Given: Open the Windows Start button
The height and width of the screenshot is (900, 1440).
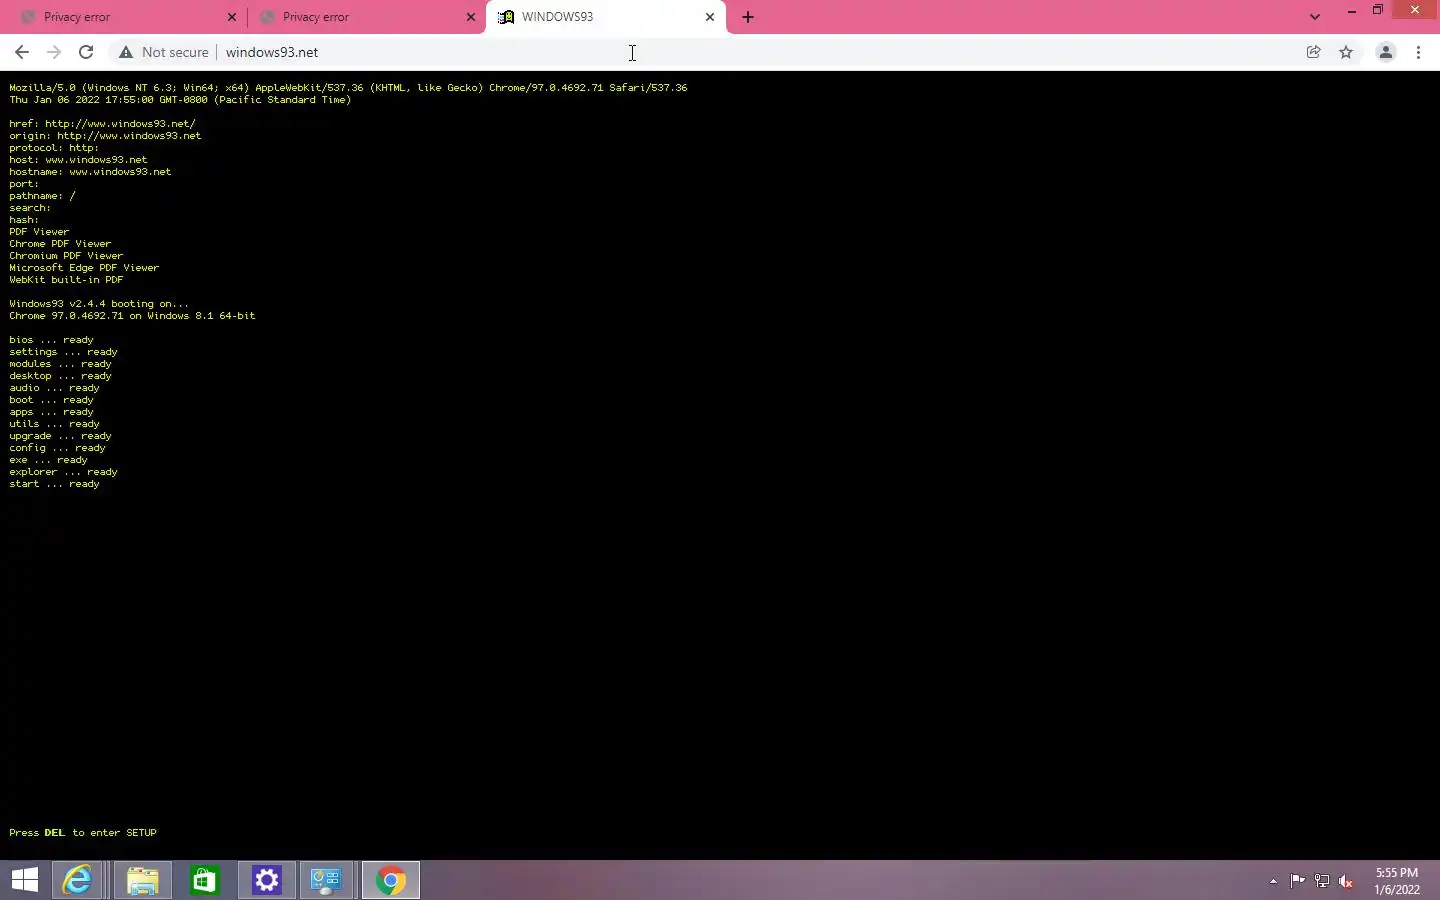Looking at the screenshot, I should pyautogui.click(x=25, y=880).
